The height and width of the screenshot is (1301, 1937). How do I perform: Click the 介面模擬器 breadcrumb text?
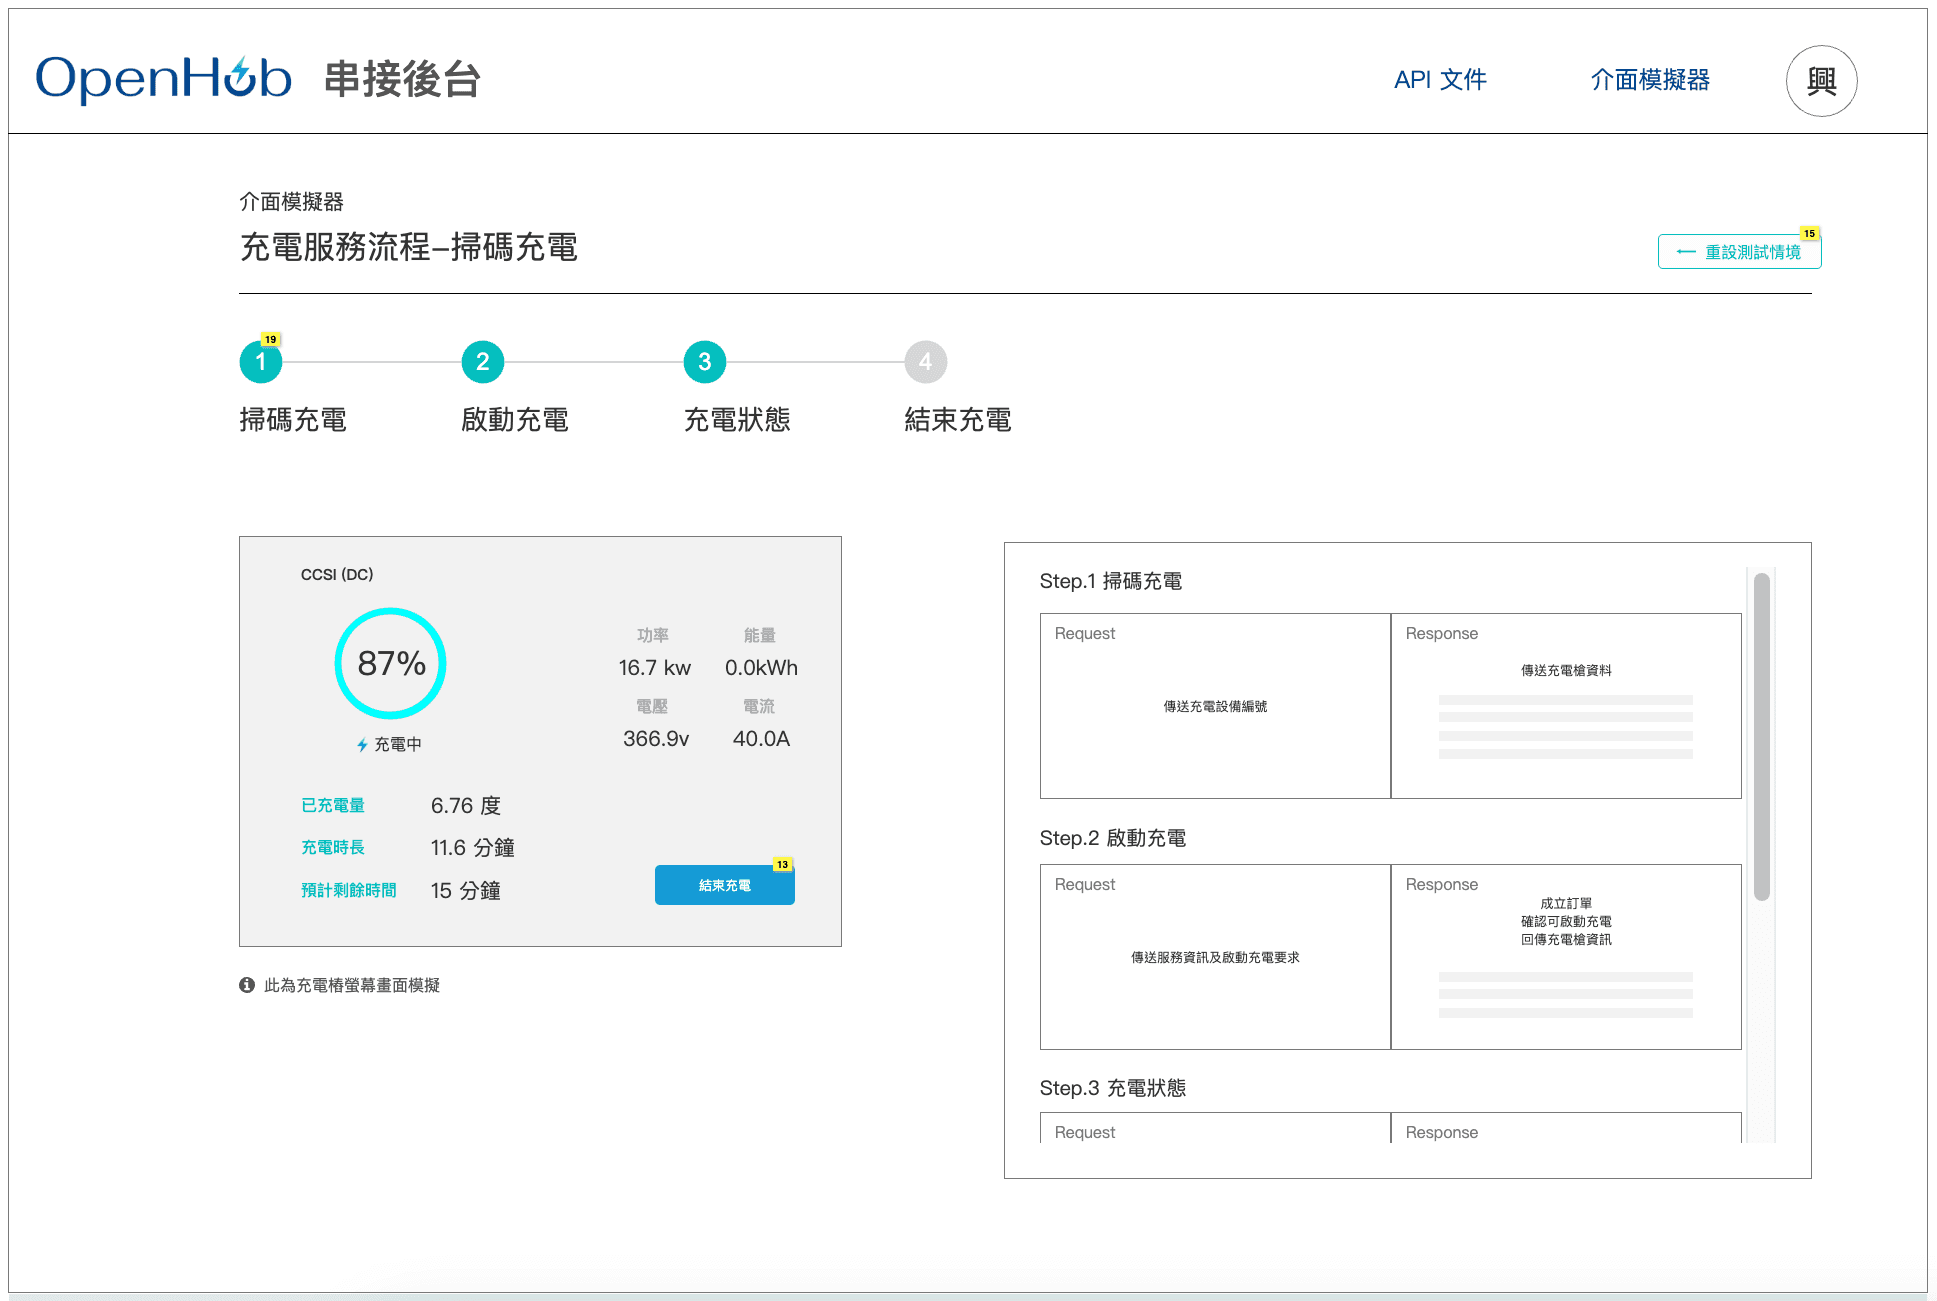point(291,202)
